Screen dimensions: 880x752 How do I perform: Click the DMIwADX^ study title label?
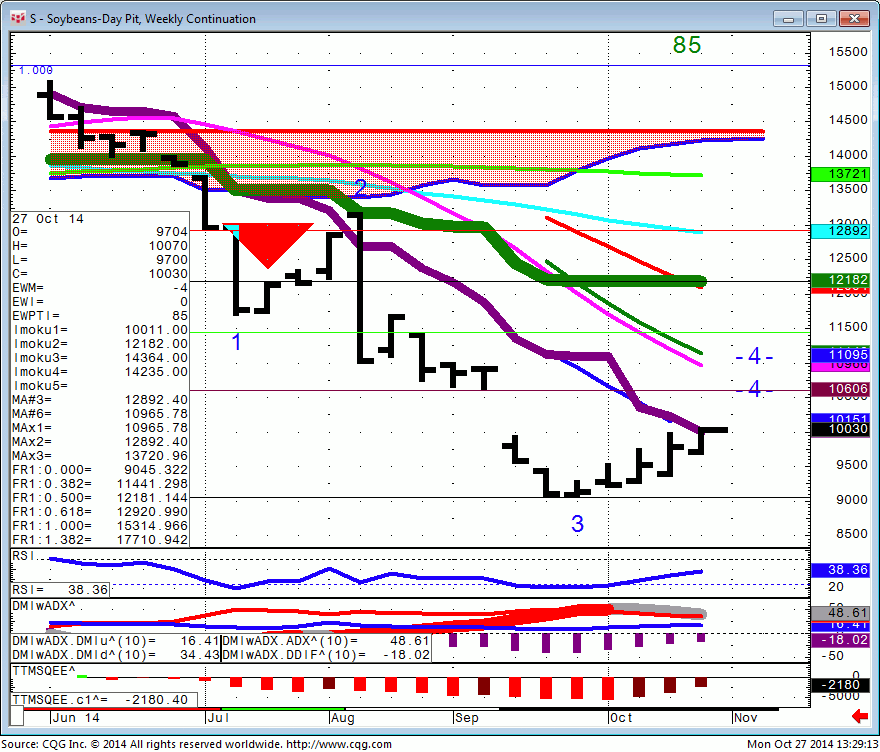pos(44,606)
